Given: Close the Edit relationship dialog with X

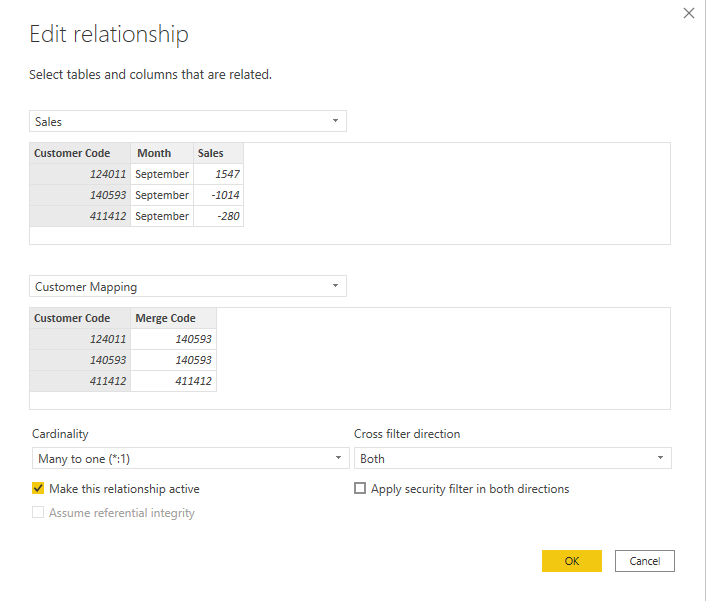Looking at the screenshot, I should point(688,13).
